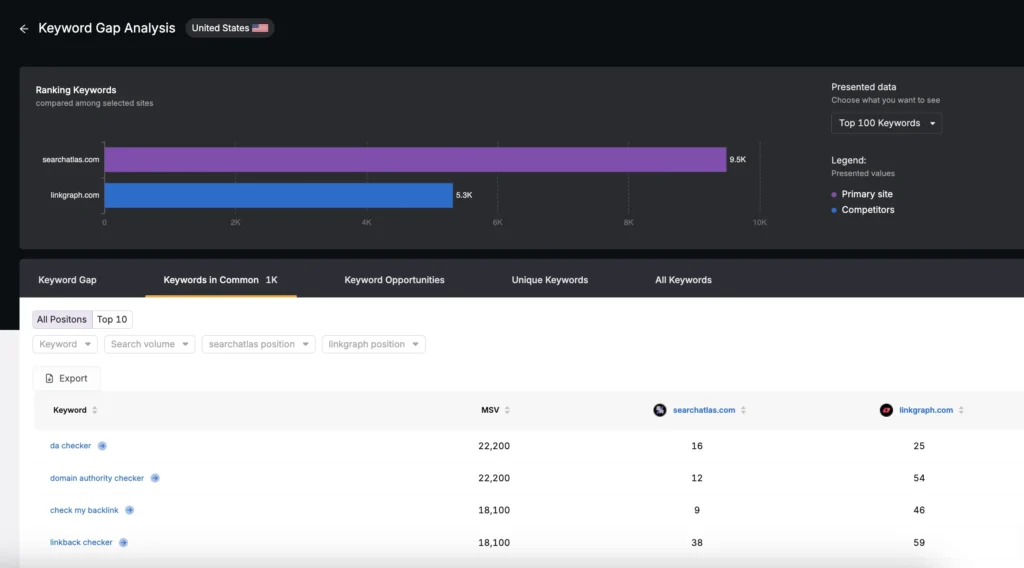The image size is (1024, 568).
Task: Click the purple searchatlas.com bar in chart
Action: pyautogui.click(x=414, y=160)
